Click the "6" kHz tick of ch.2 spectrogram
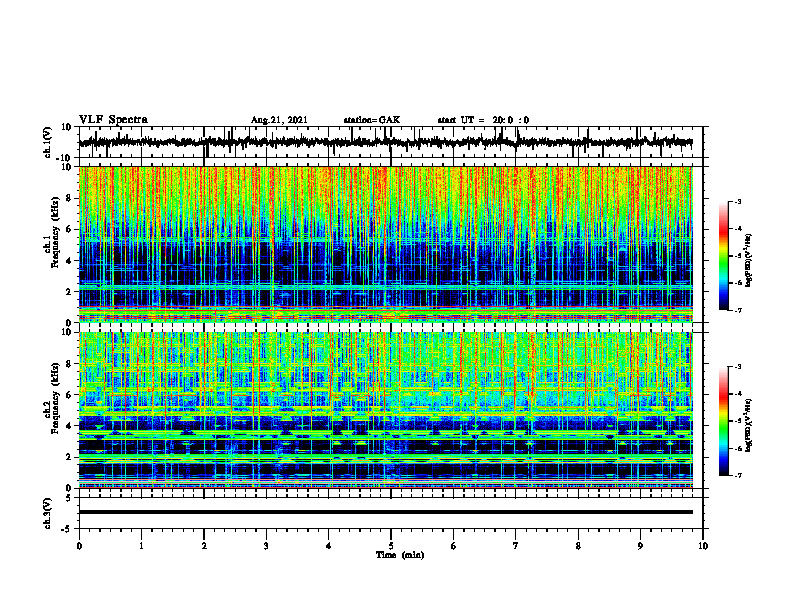This screenshot has height=612, width=792. [70, 395]
